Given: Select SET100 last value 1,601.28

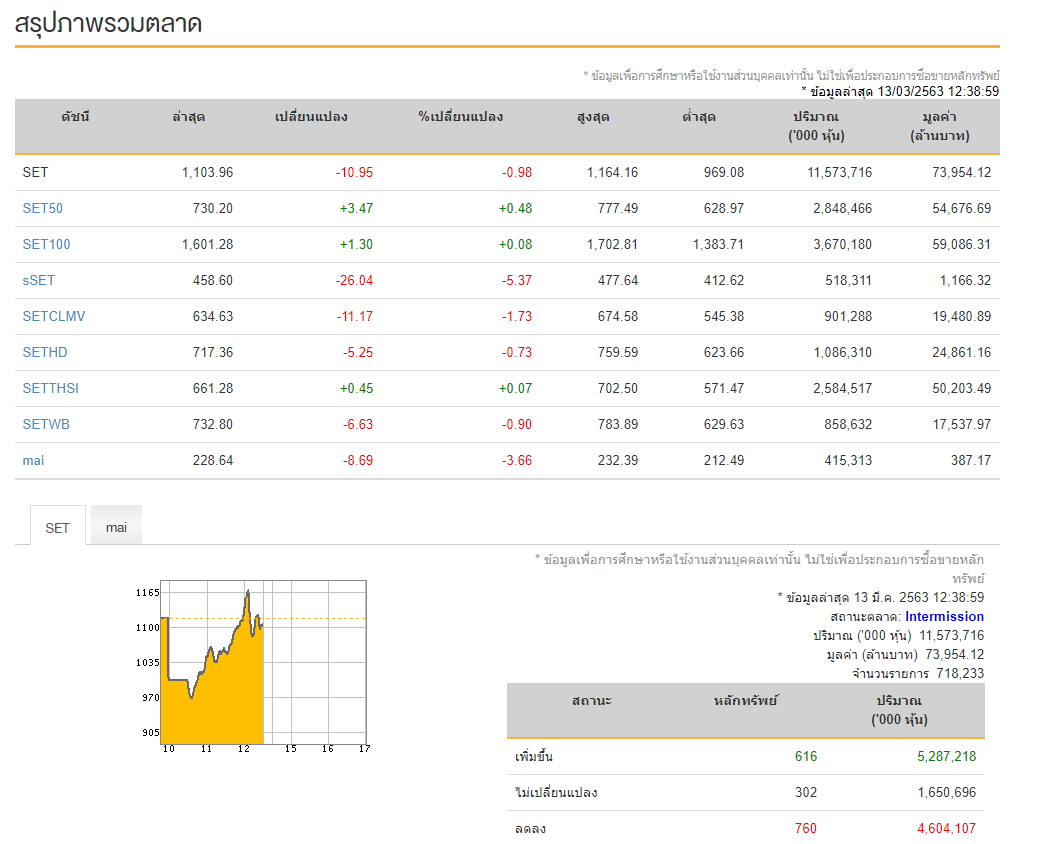Looking at the screenshot, I should click(207, 244).
